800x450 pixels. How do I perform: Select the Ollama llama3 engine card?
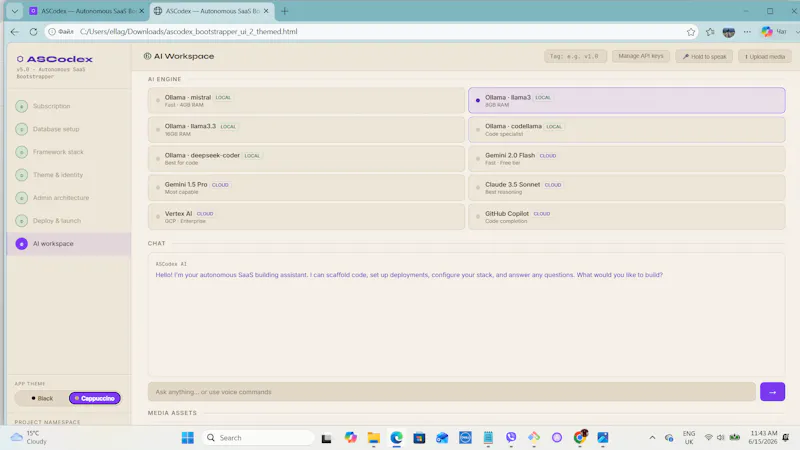[x=627, y=101]
